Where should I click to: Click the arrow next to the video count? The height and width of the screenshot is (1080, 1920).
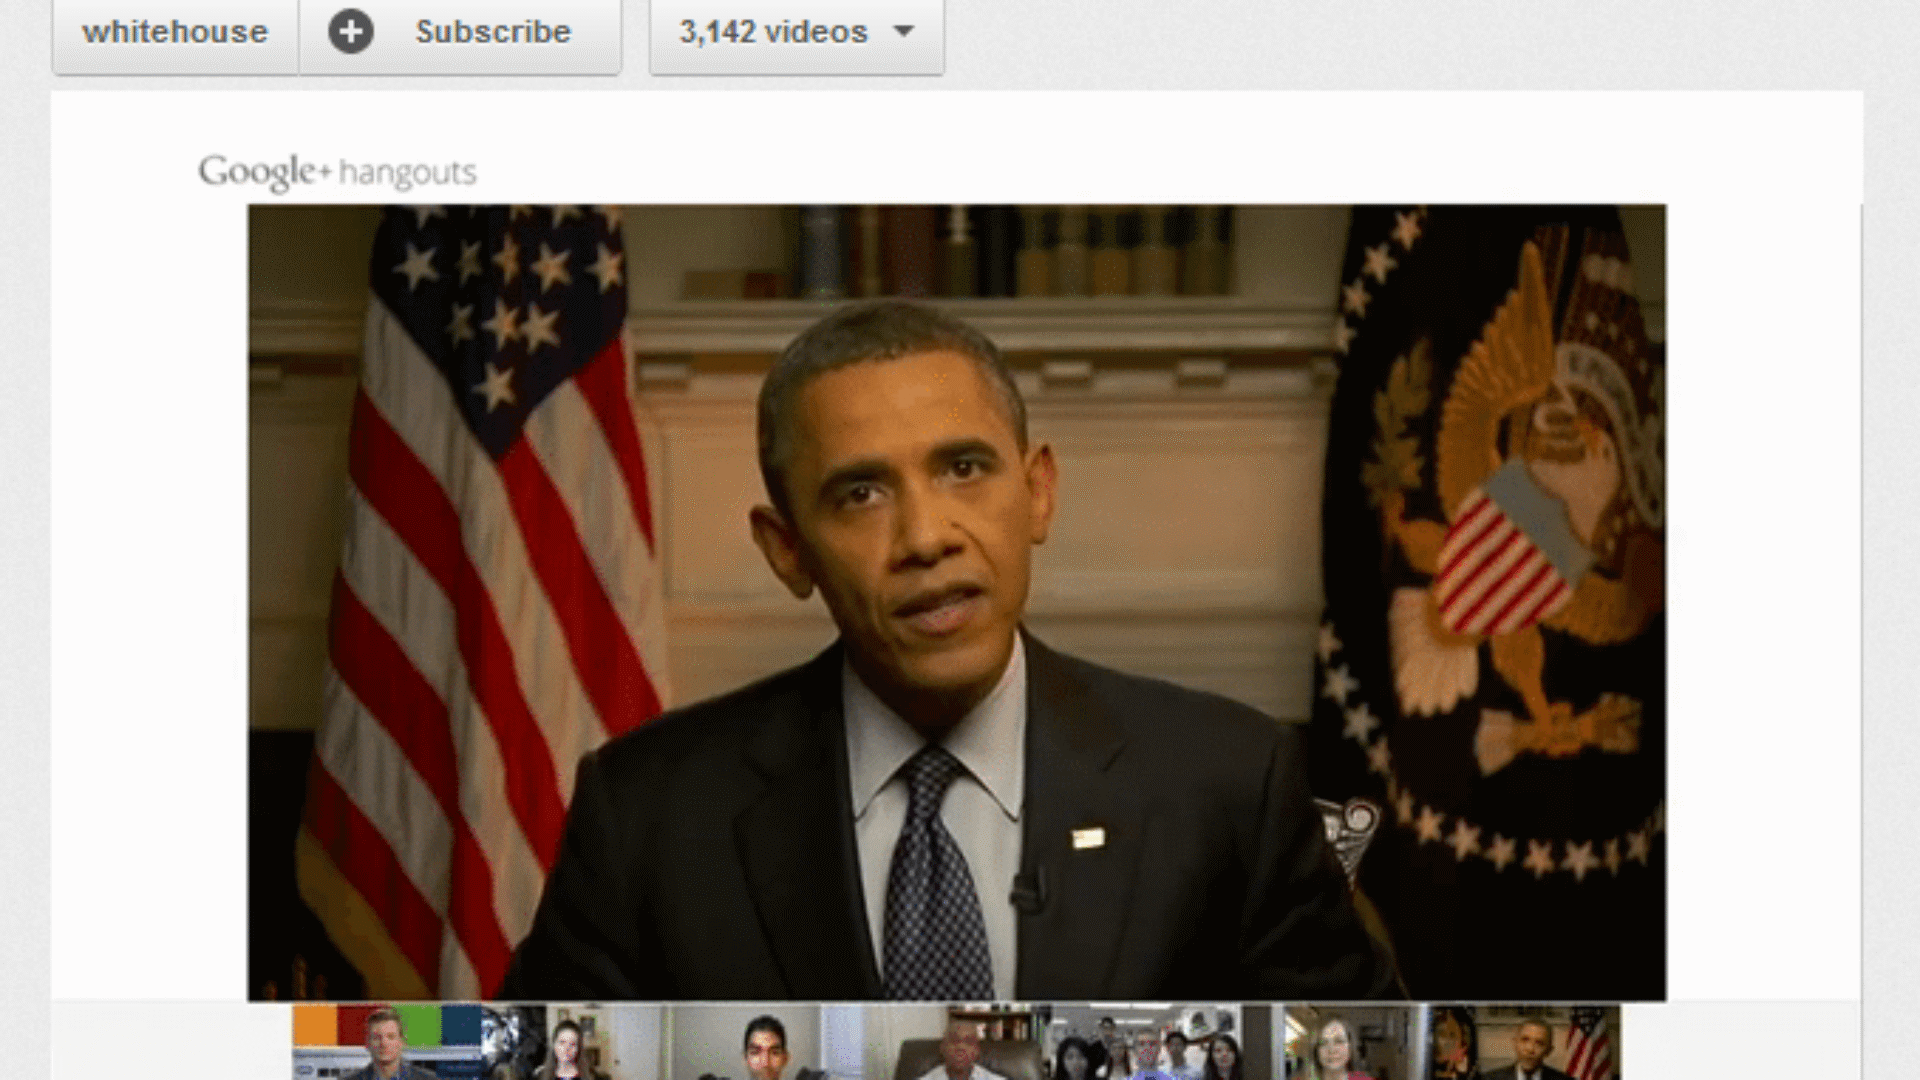[x=903, y=32]
